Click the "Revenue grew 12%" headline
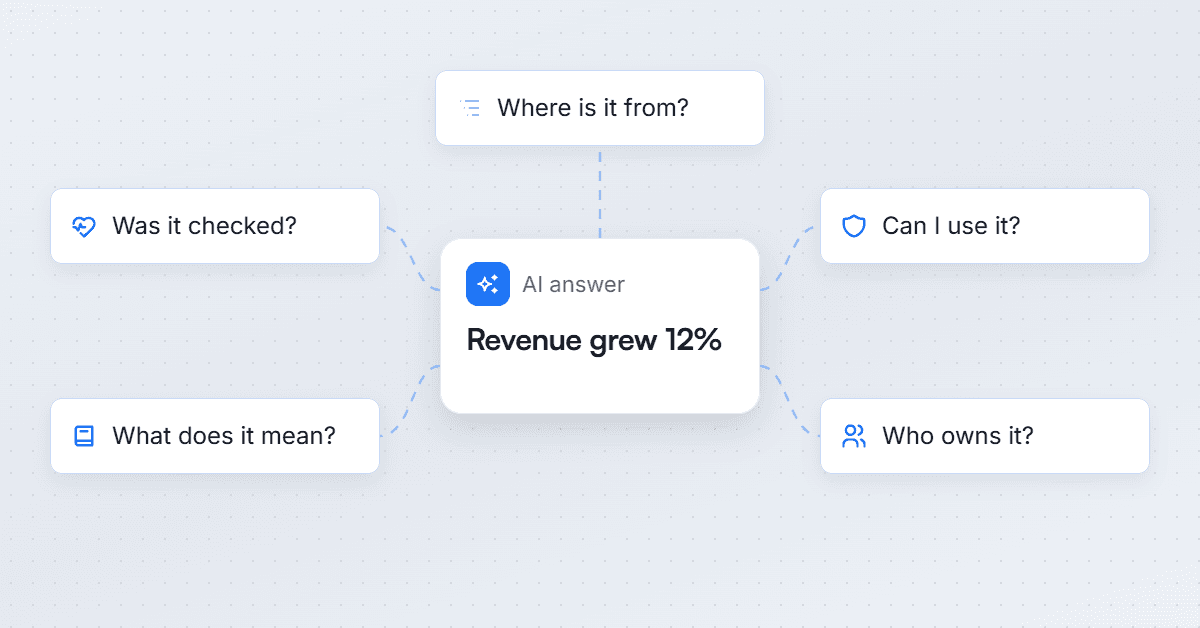This screenshot has height=628, width=1200. point(594,340)
